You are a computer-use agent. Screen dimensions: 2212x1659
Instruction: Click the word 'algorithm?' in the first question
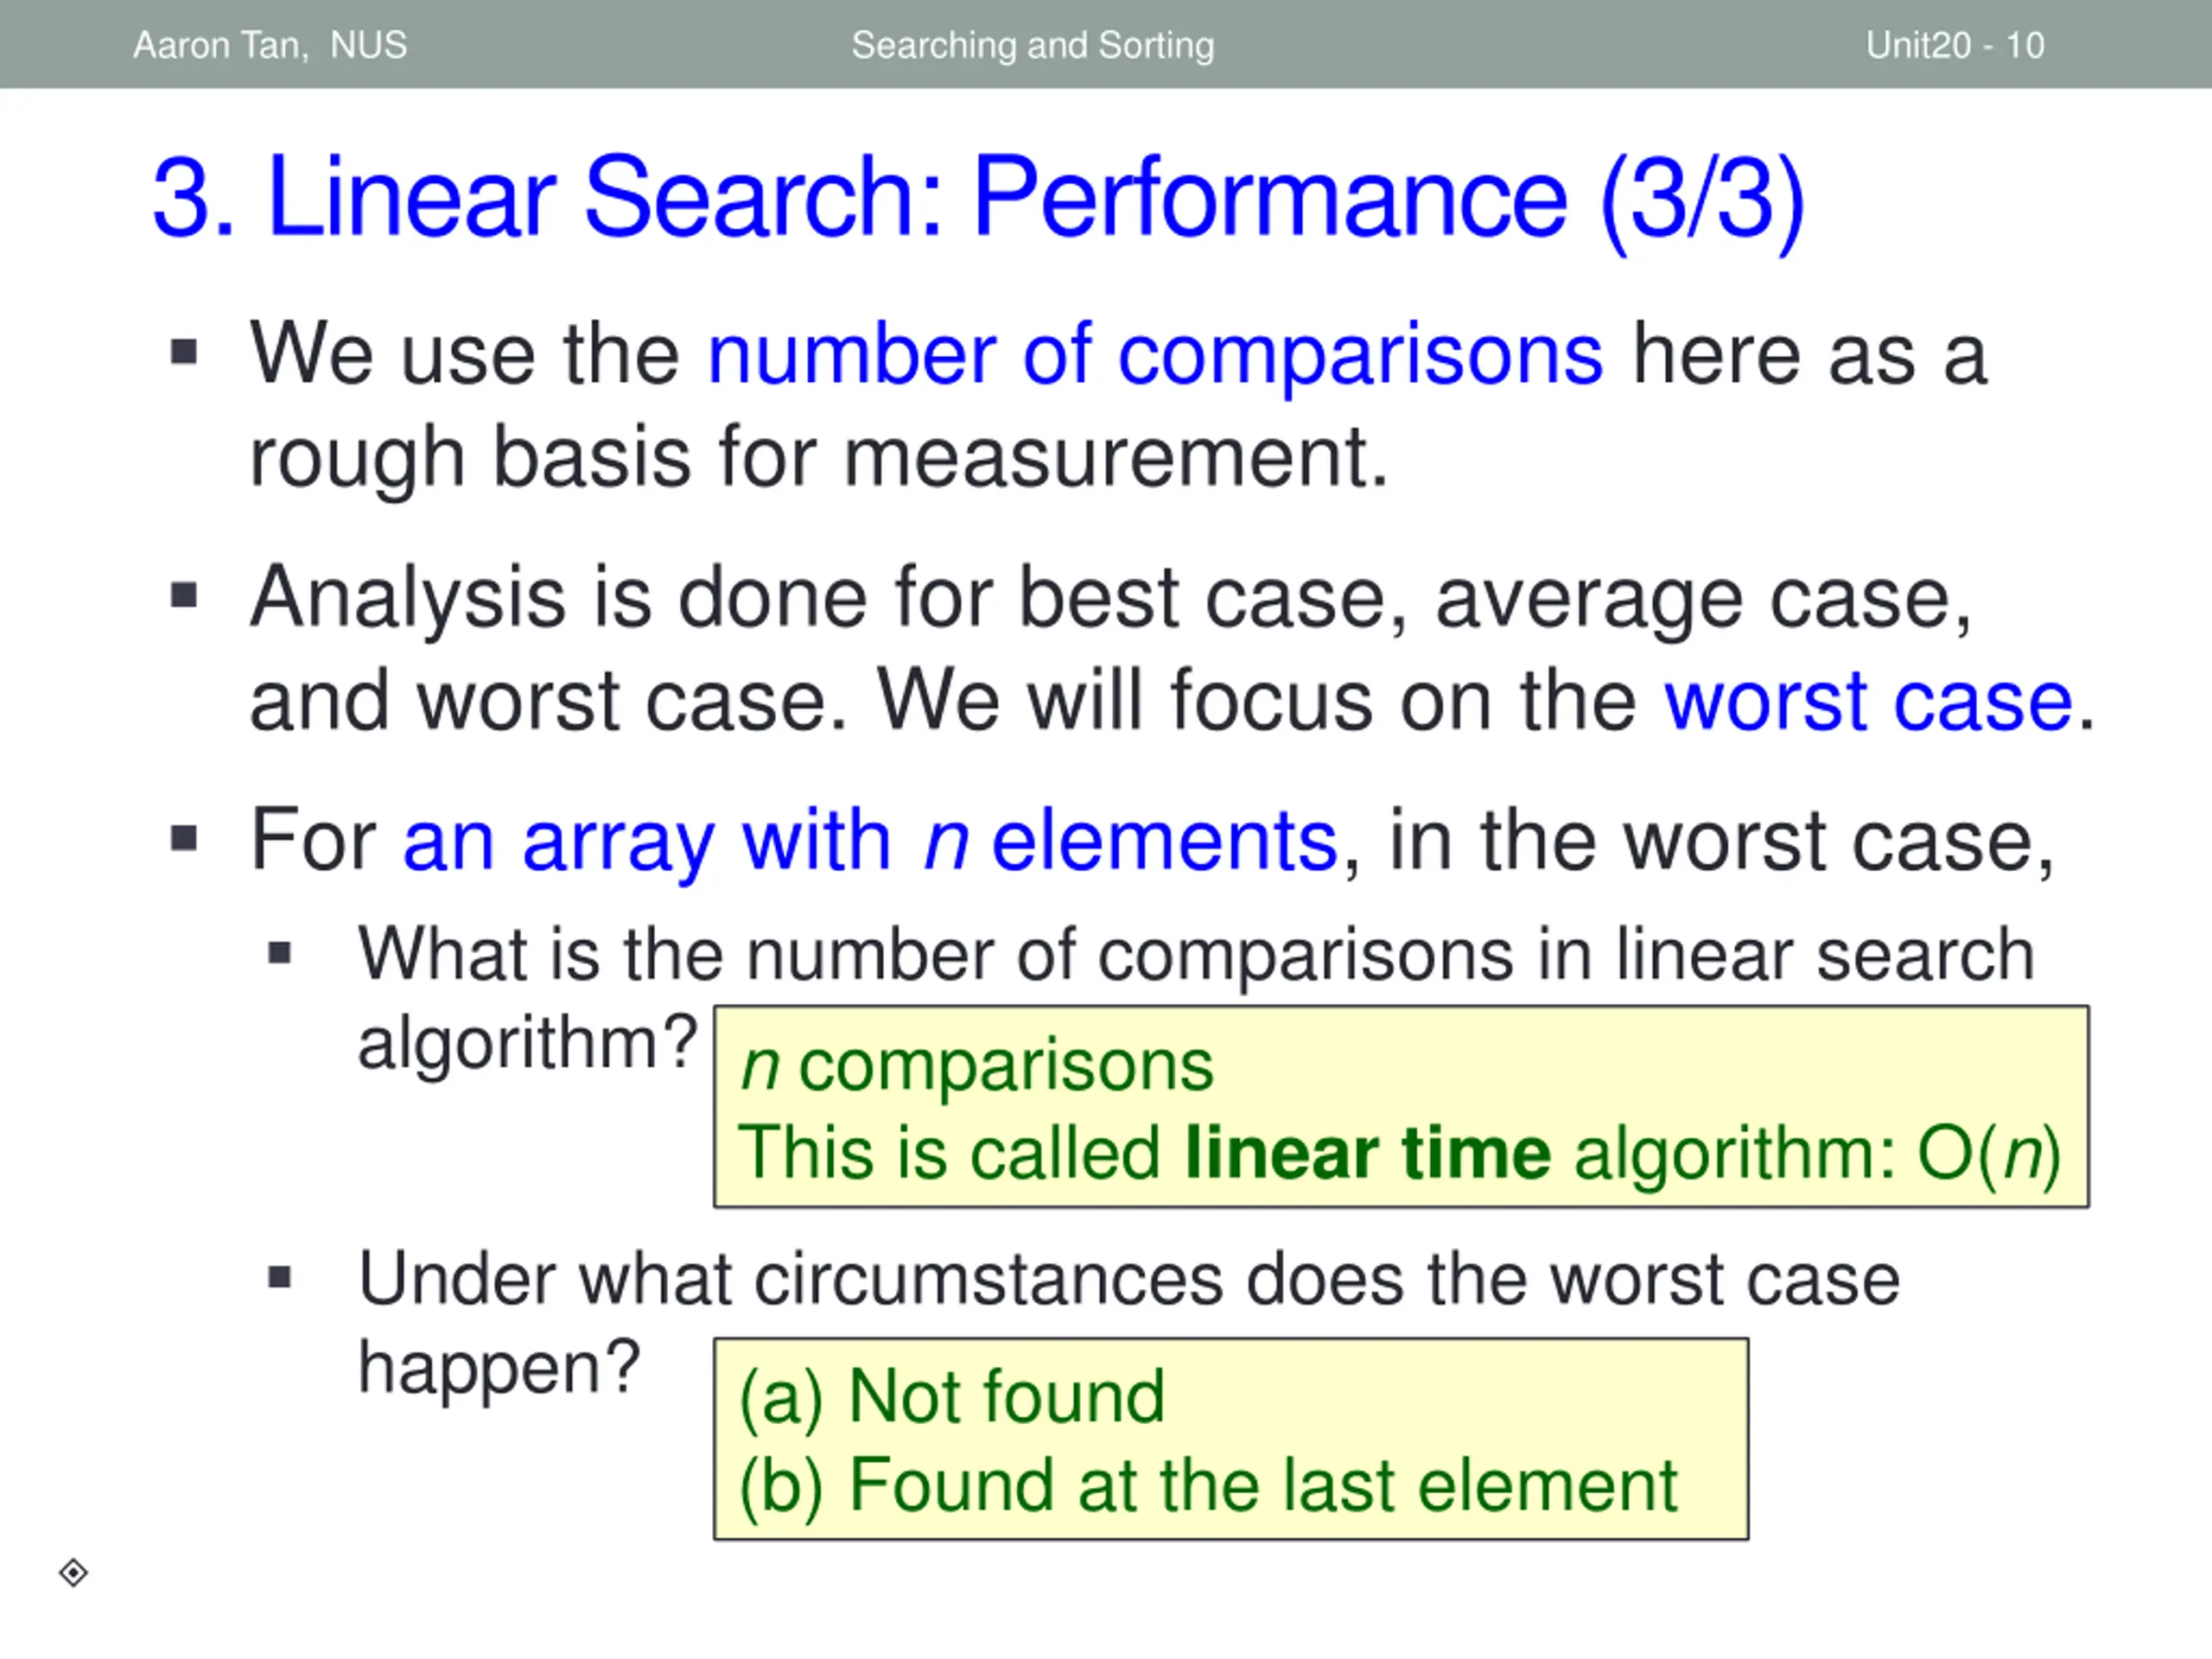[527, 1044]
